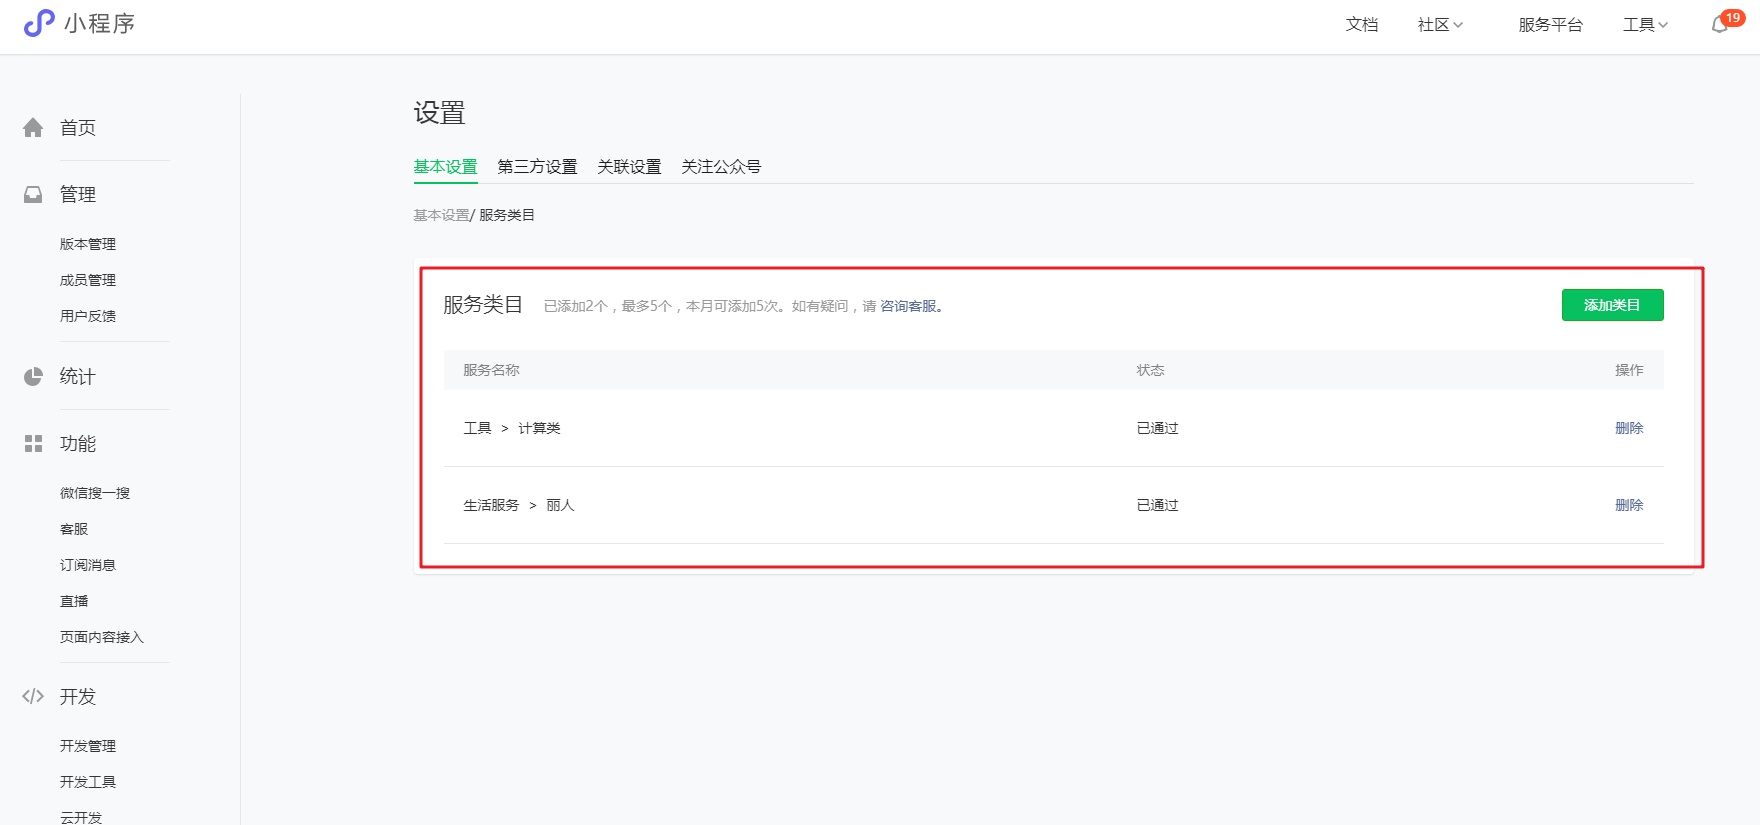Switch to the 基本设置 tab

[446, 167]
